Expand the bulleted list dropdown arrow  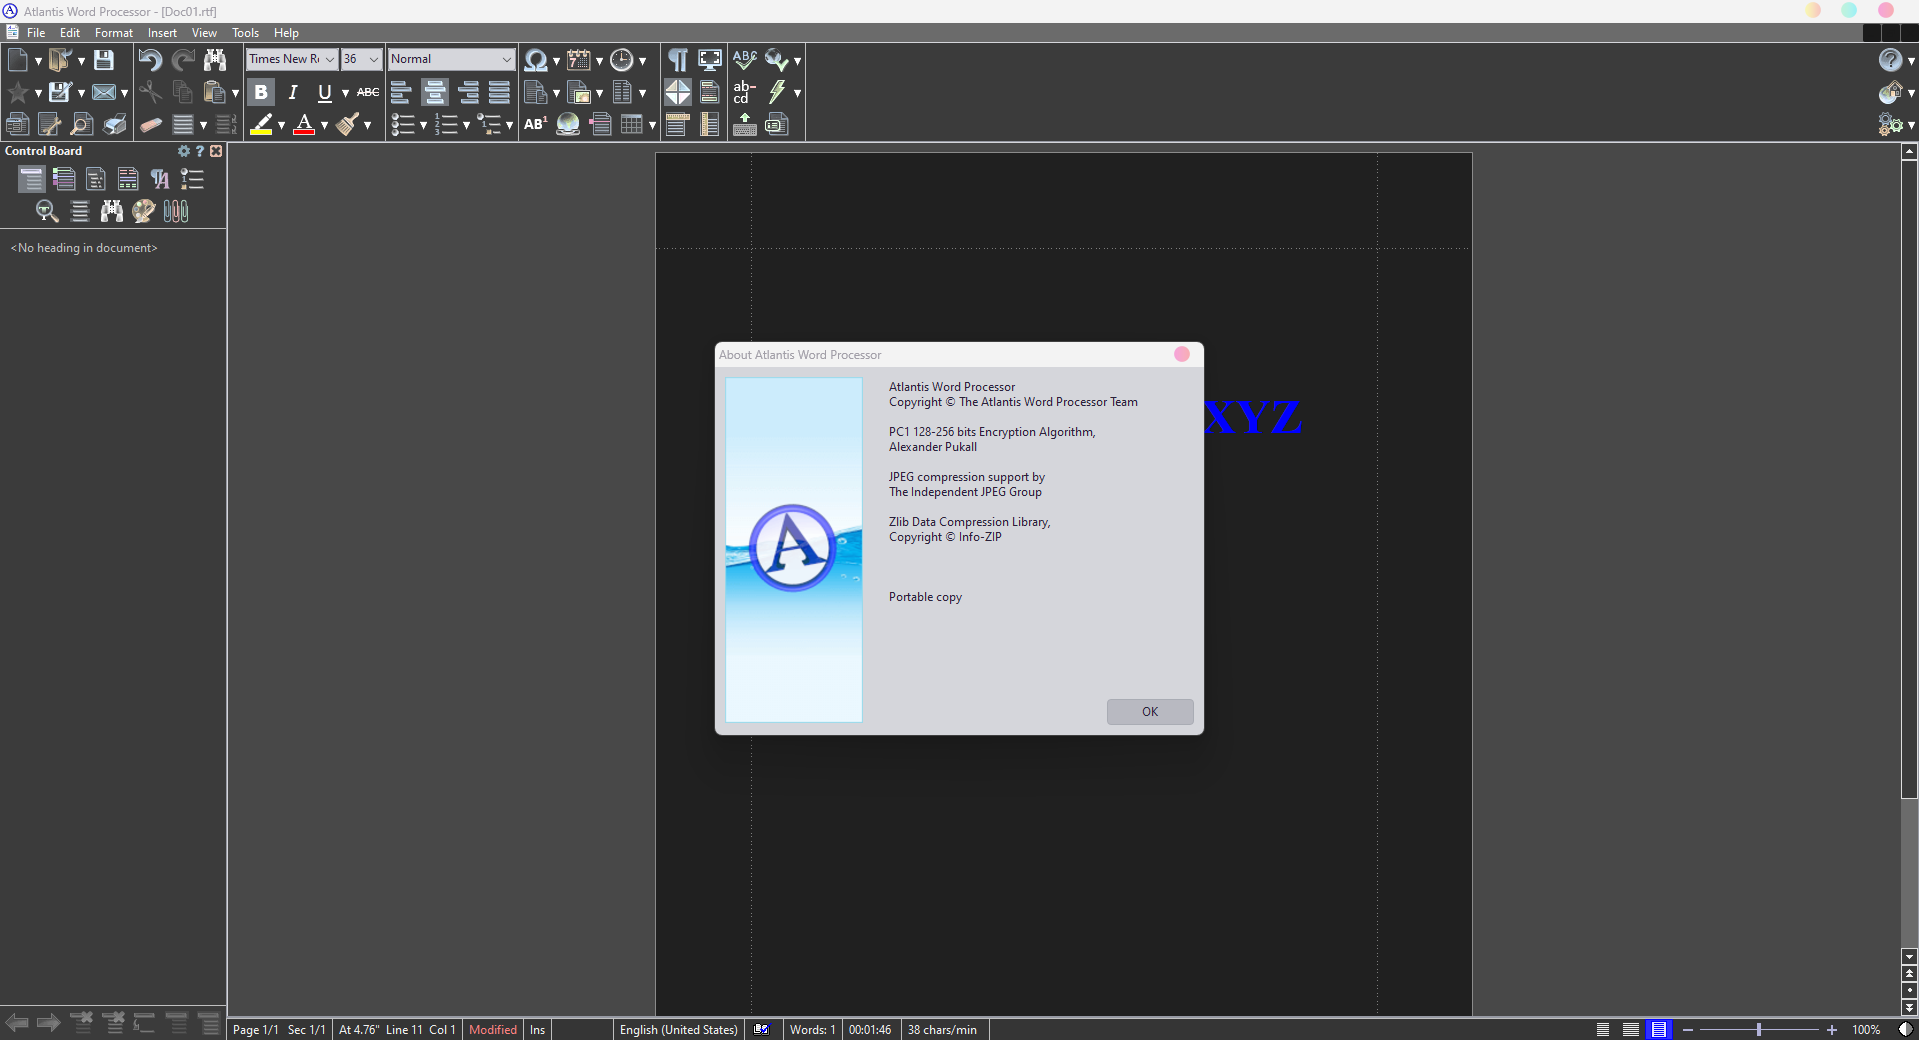(x=423, y=126)
